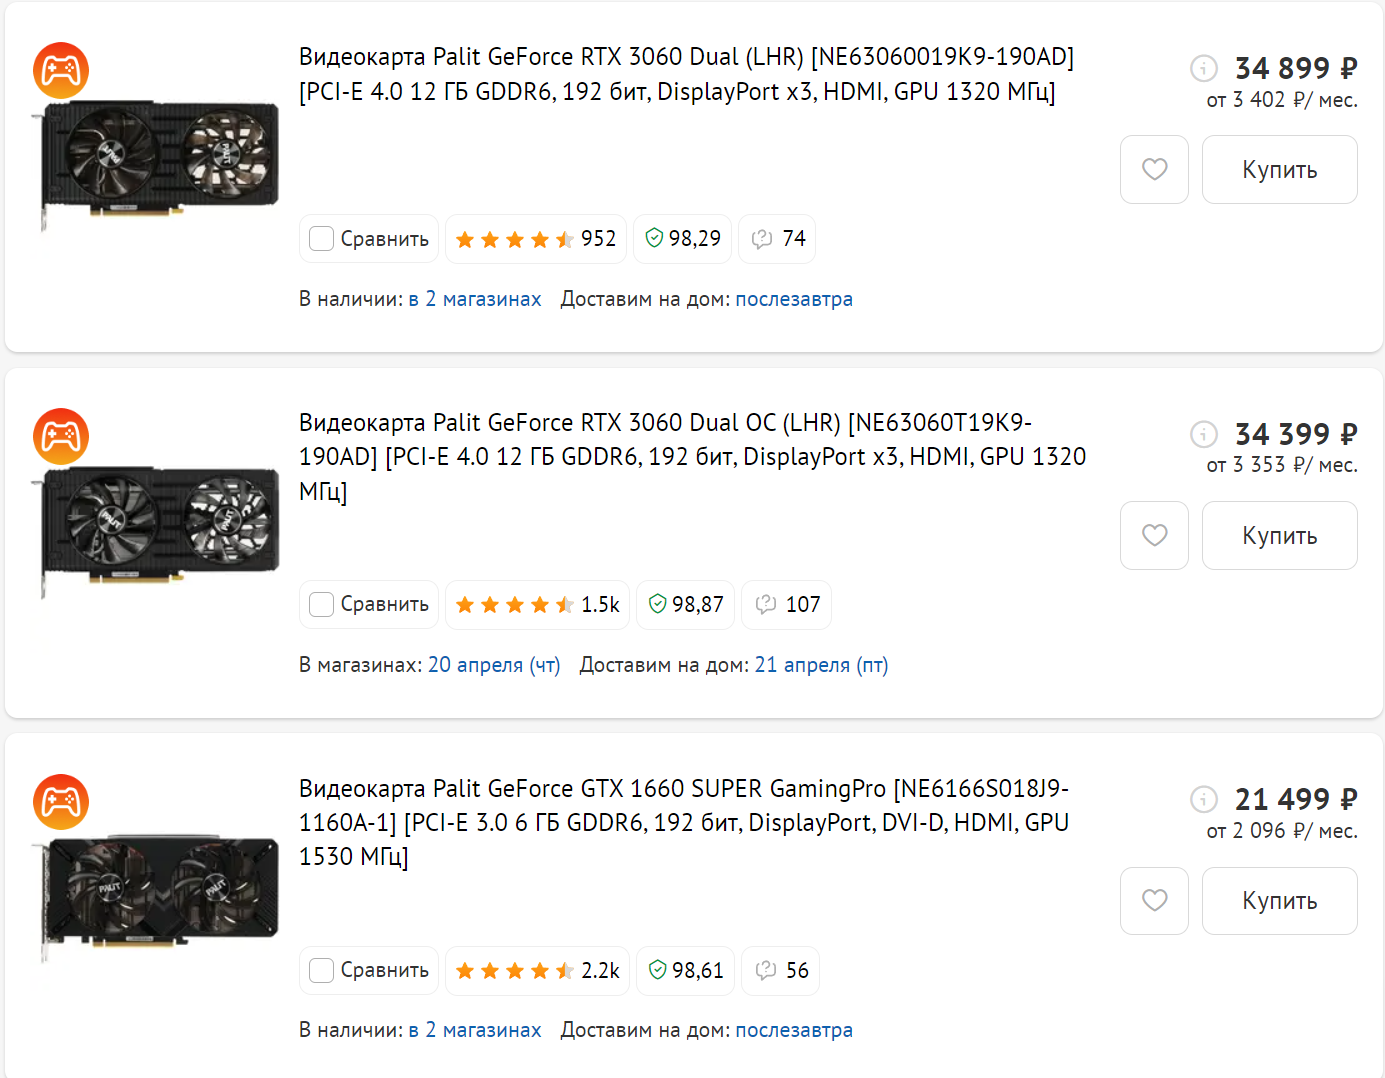Check Сравнить for RTX 3060 Dual (non-OC)
The image size is (1385, 1078).
[321, 239]
